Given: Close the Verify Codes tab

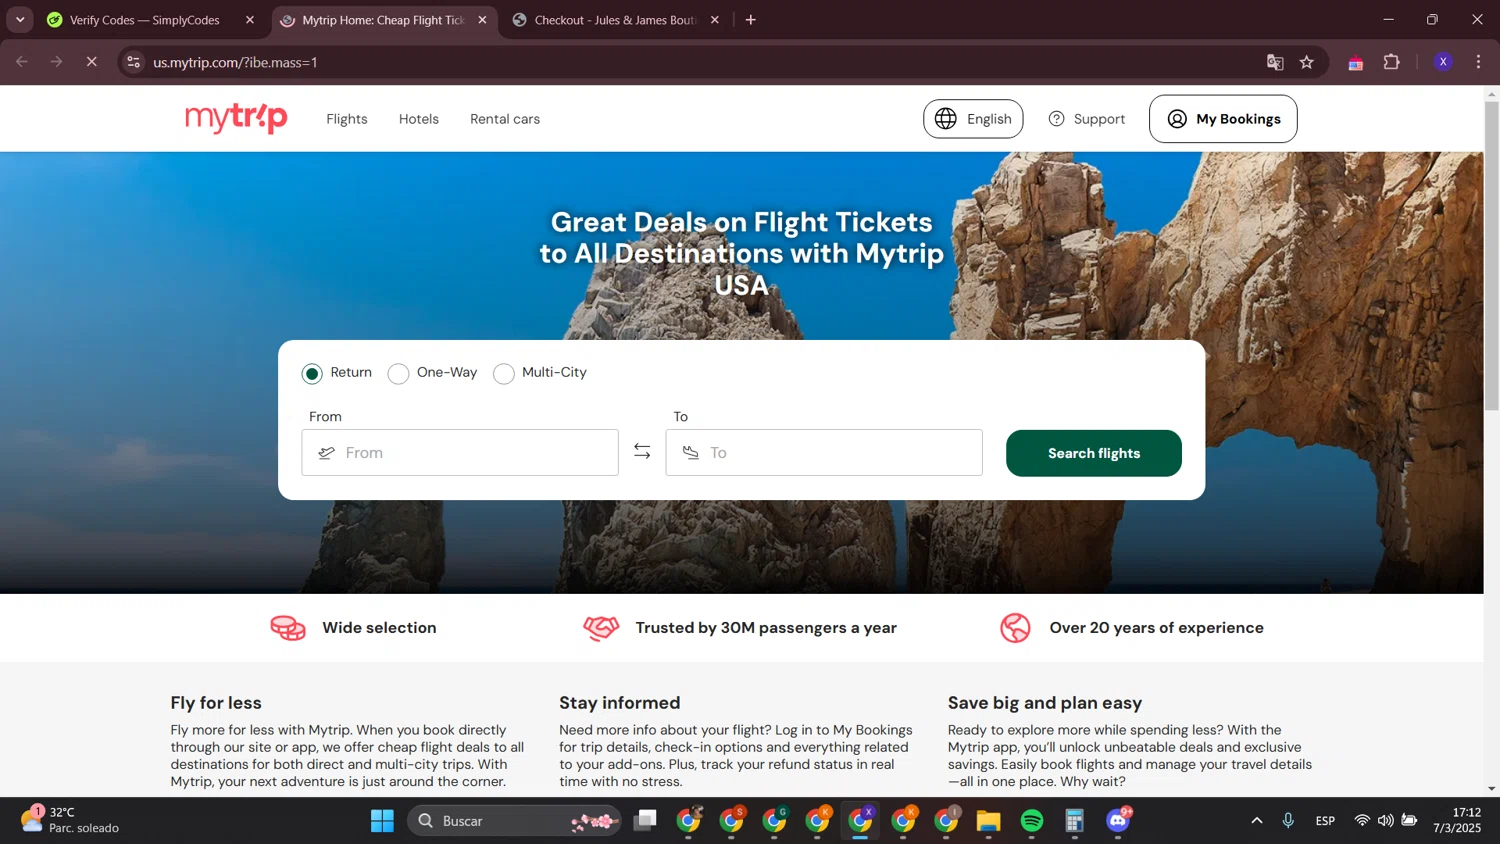Looking at the screenshot, I should coord(250,20).
